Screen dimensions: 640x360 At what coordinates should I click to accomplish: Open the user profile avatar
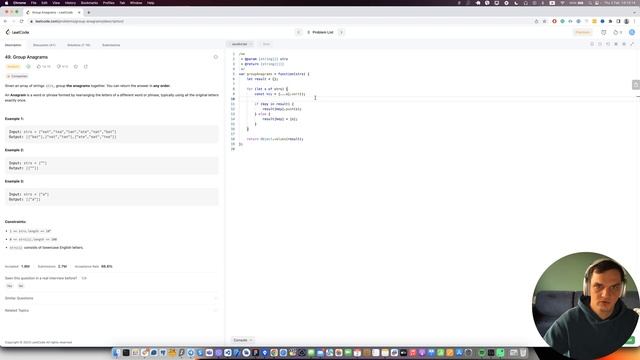click(x=632, y=32)
